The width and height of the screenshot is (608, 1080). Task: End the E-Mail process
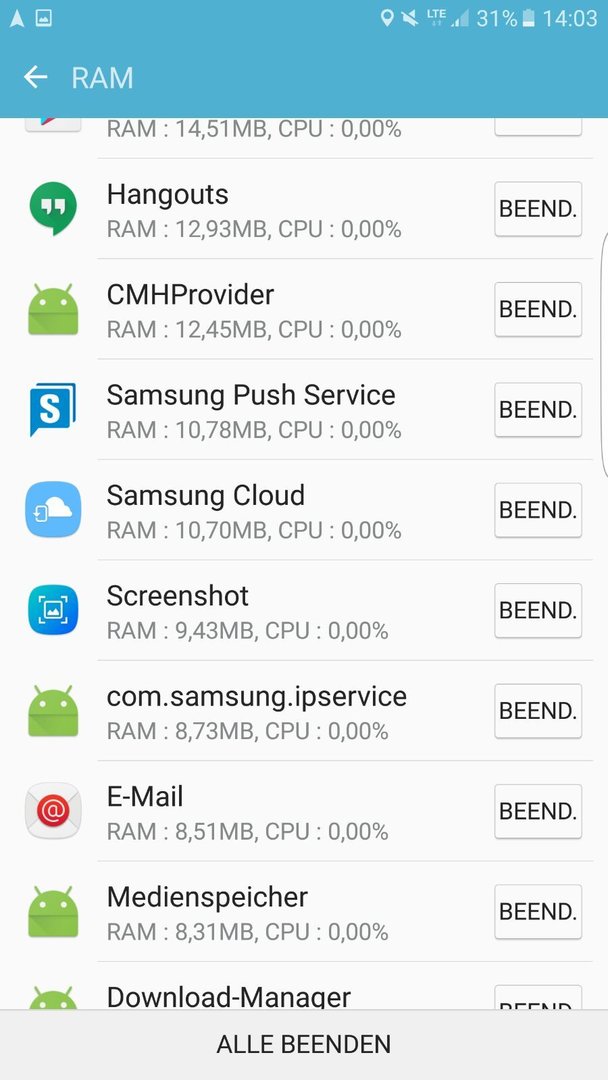(538, 811)
